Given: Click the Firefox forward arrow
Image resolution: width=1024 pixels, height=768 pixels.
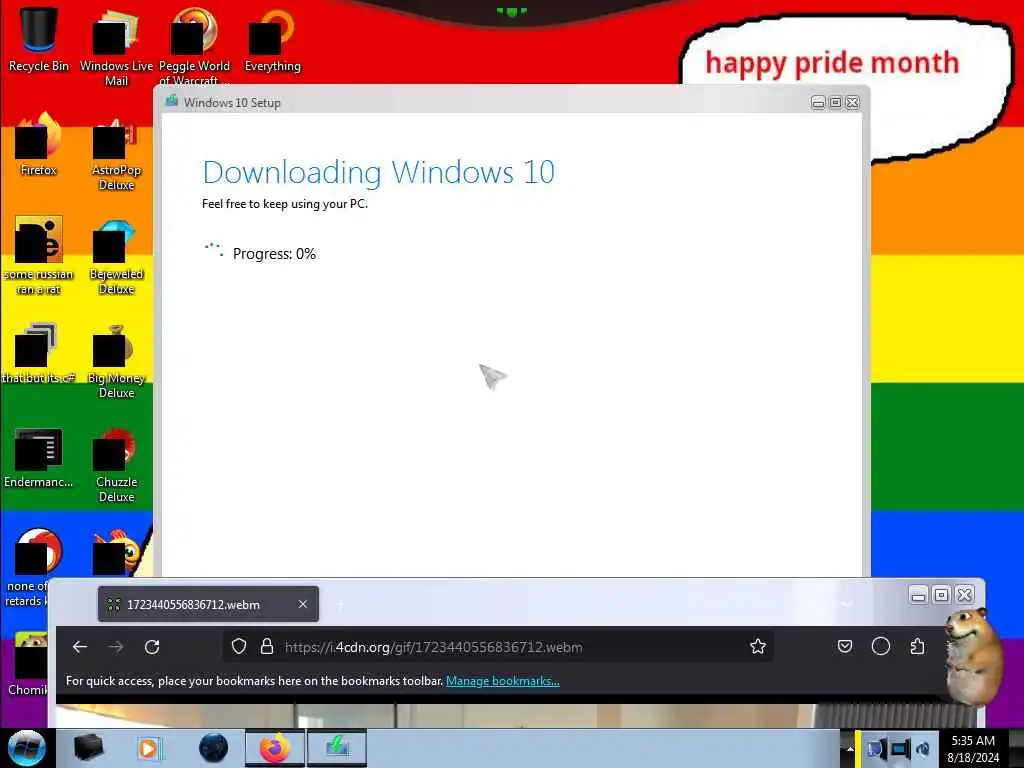Looking at the screenshot, I should tap(116, 647).
